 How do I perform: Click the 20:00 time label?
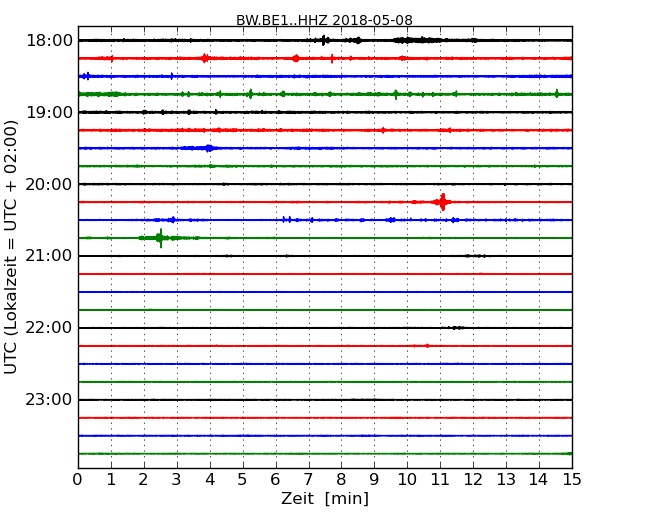pyautogui.click(x=49, y=184)
